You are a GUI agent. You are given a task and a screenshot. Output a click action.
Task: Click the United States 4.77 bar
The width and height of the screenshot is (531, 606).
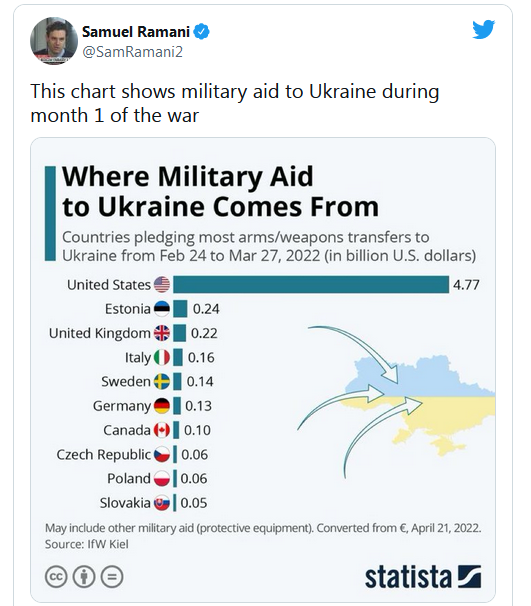pos(311,285)
